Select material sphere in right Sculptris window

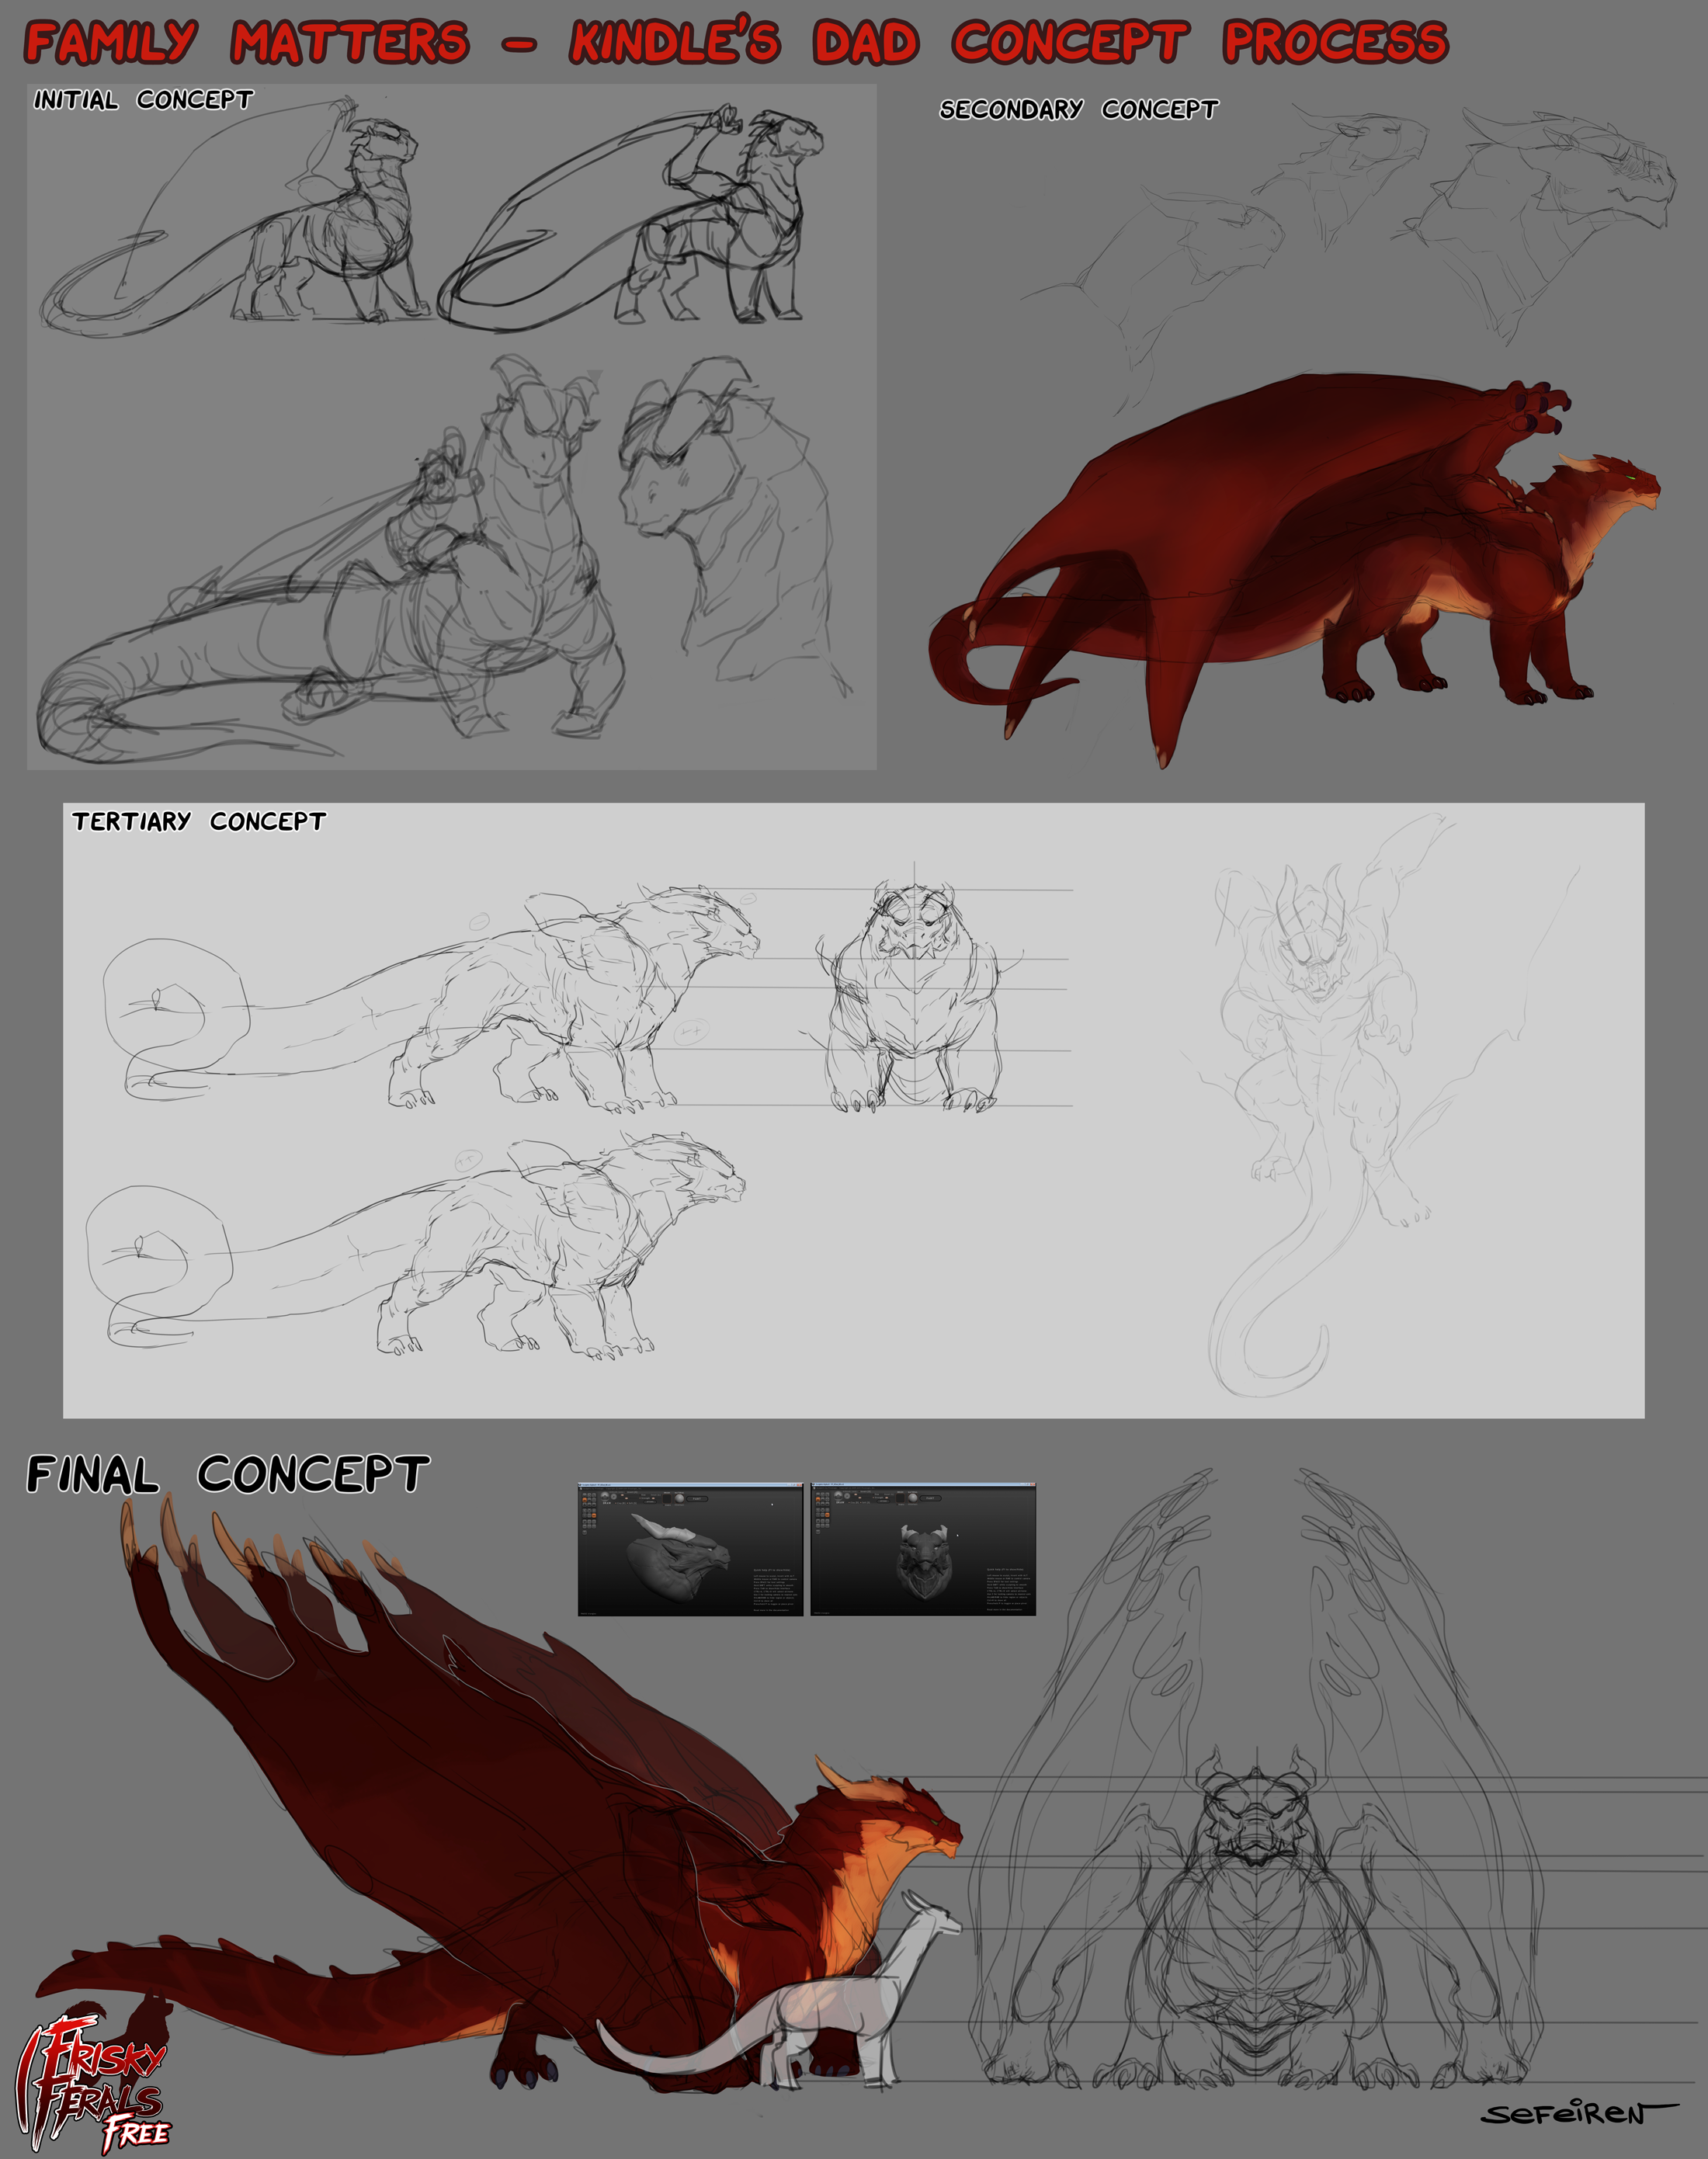(x=913, y=1498)
